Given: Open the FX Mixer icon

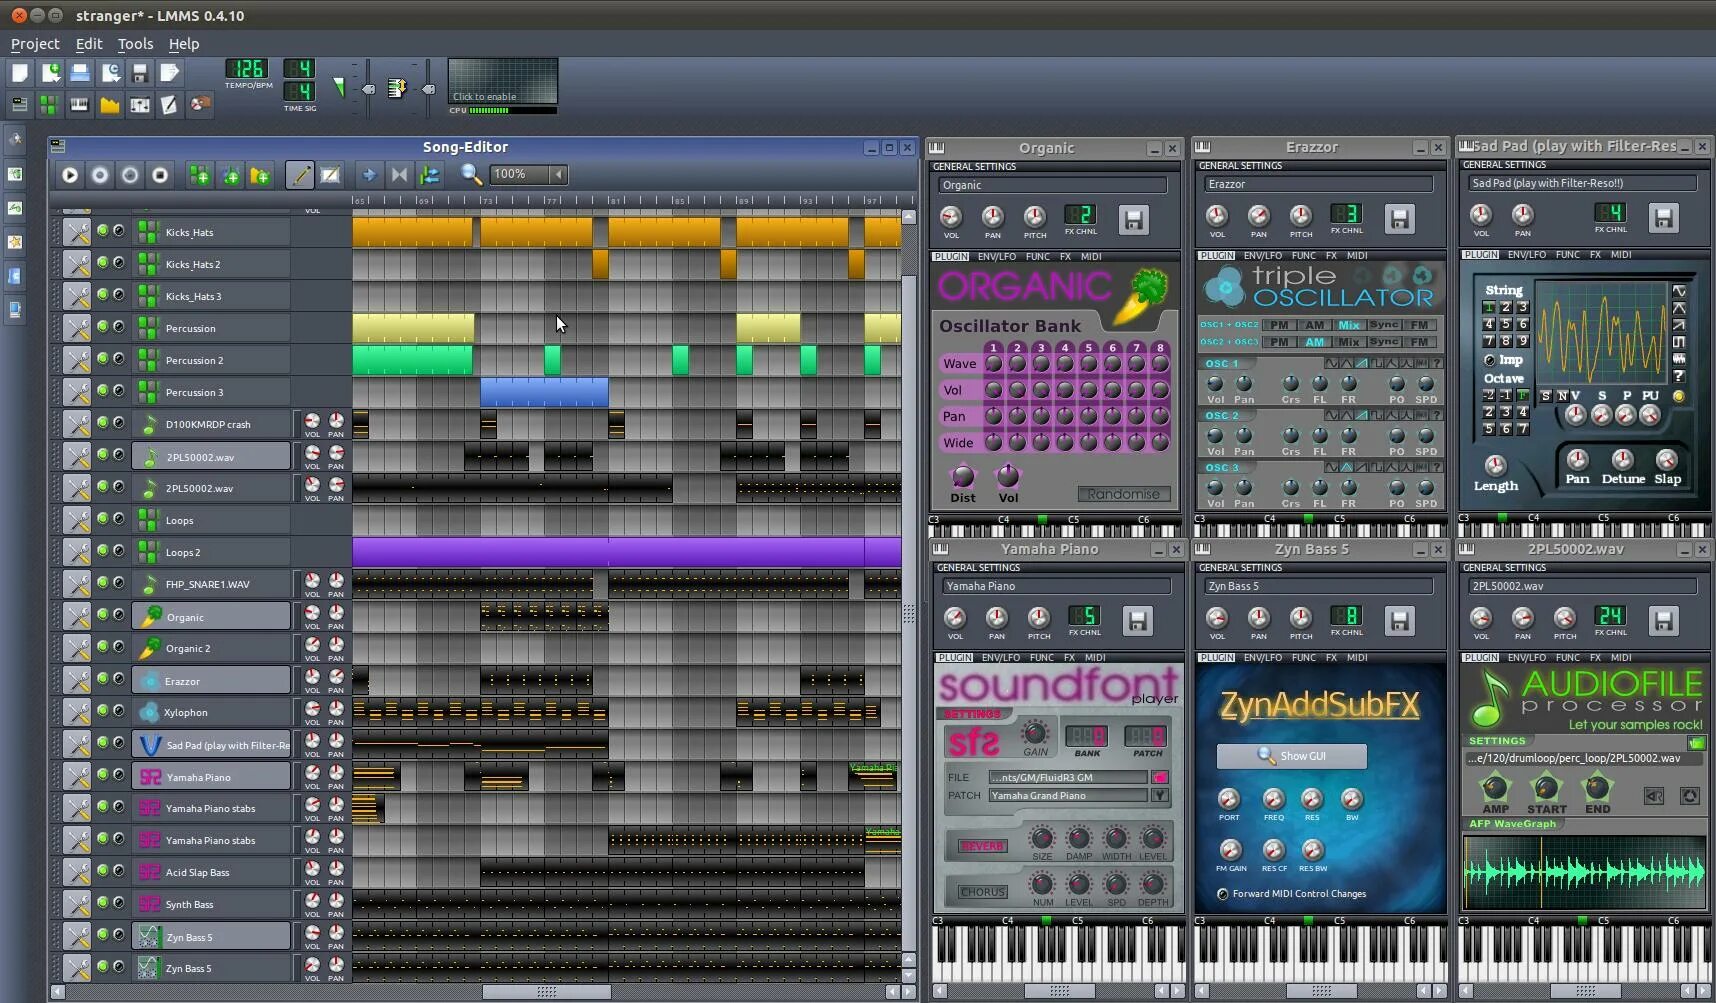Looking at the screenshot, I should pos(140,104).
